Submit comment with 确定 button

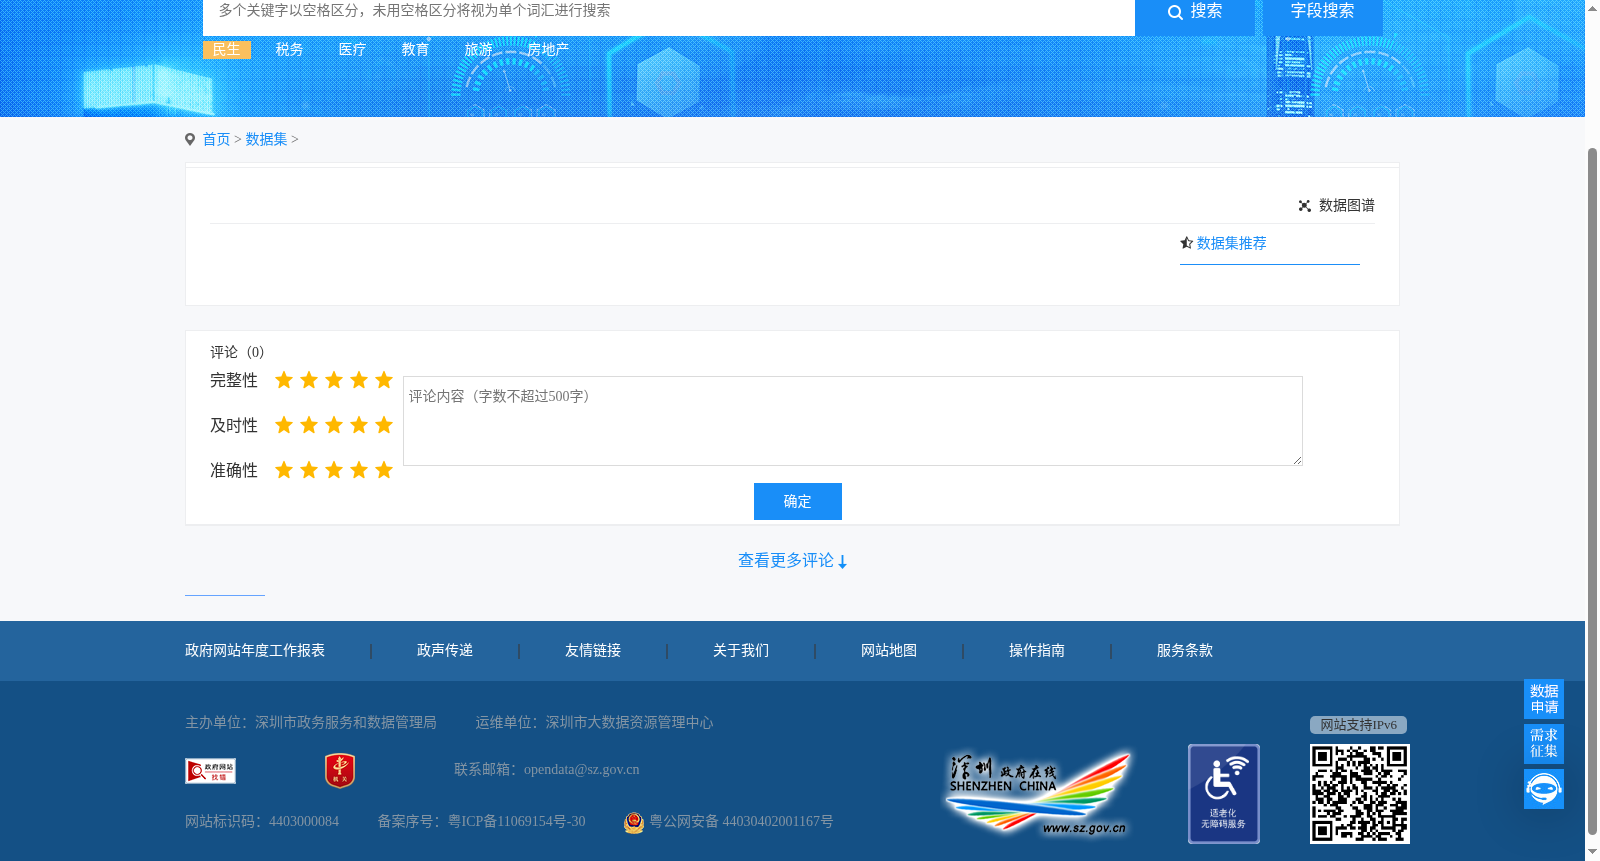[x=798, y=501]
